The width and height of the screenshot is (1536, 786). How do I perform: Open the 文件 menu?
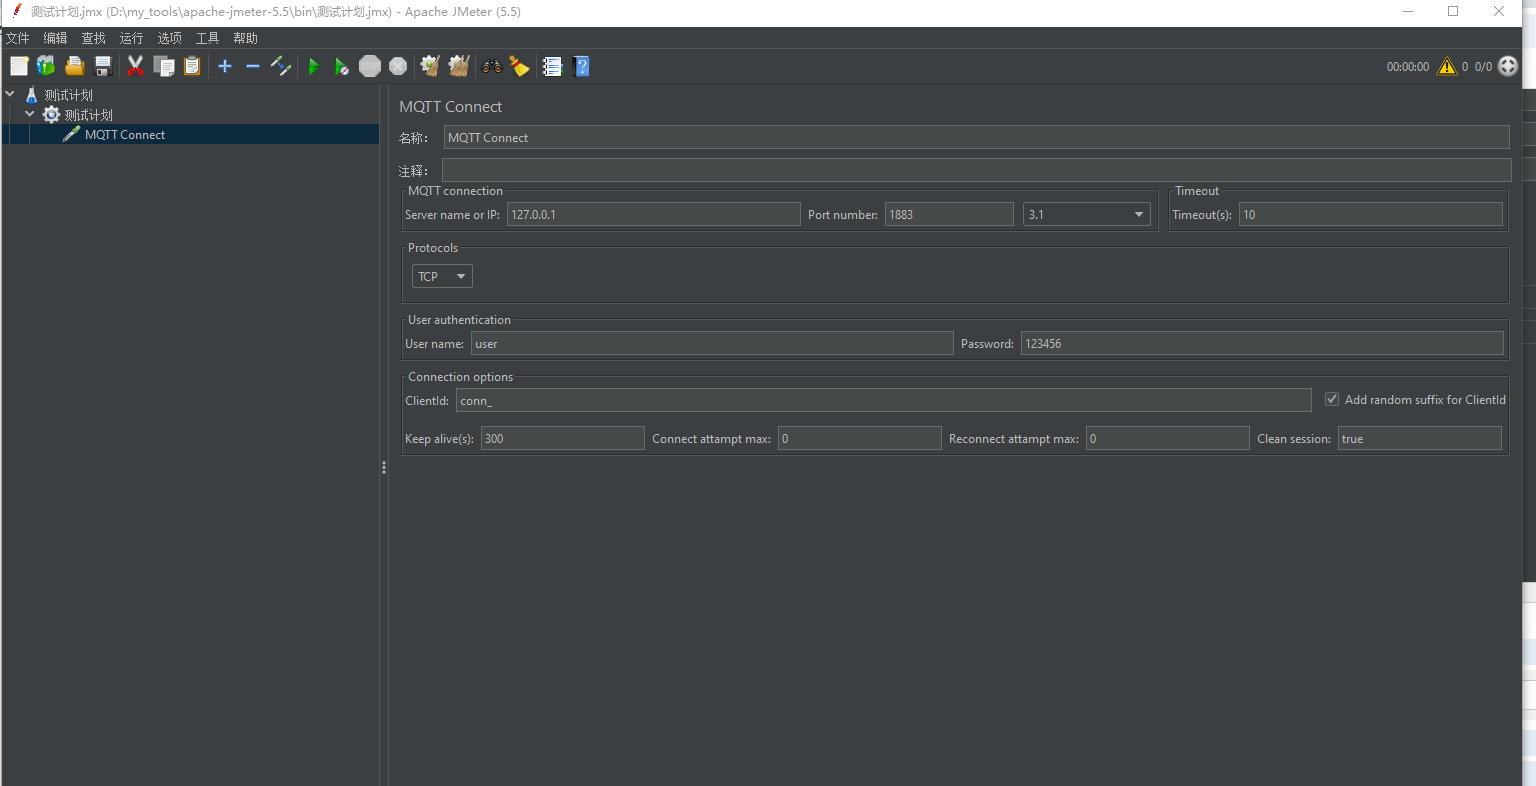tap(18, 38)
